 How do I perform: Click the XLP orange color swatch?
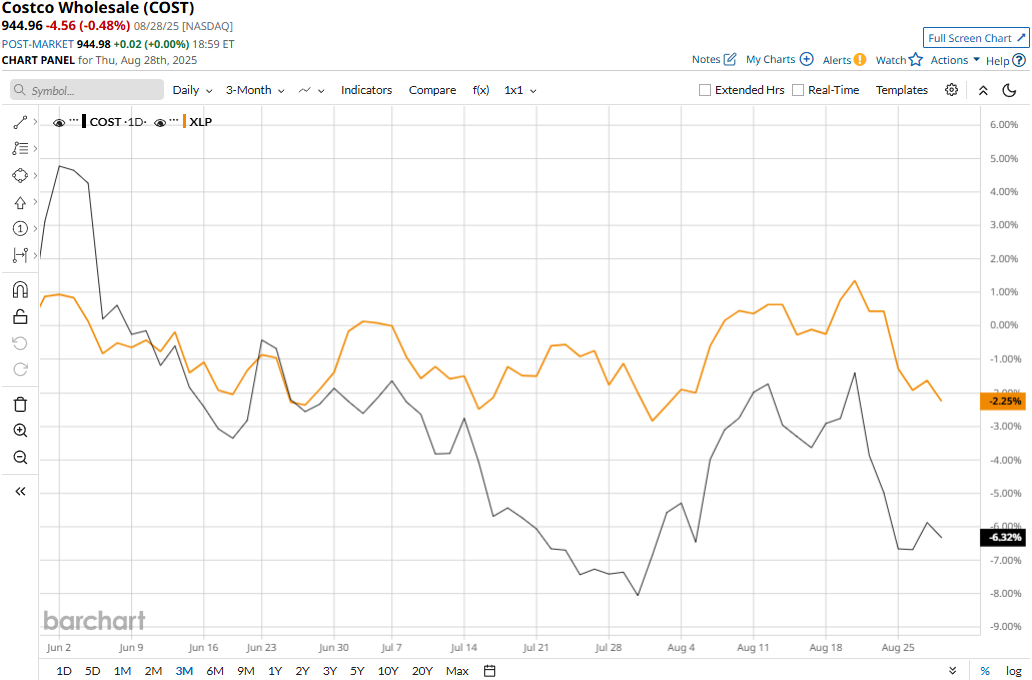click(185, 122)
